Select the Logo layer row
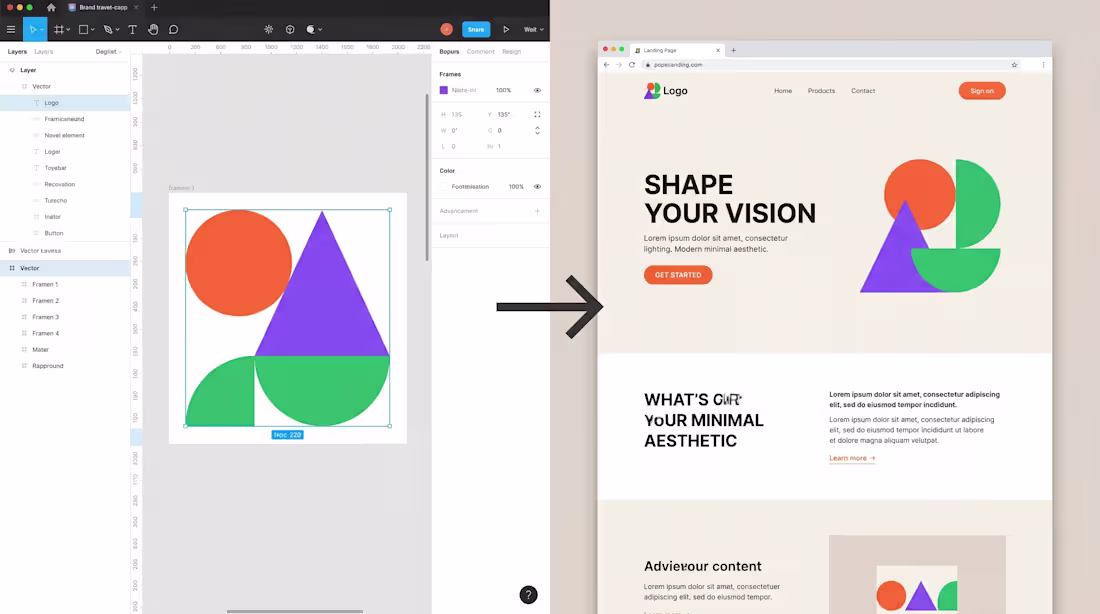 (65, 102)
